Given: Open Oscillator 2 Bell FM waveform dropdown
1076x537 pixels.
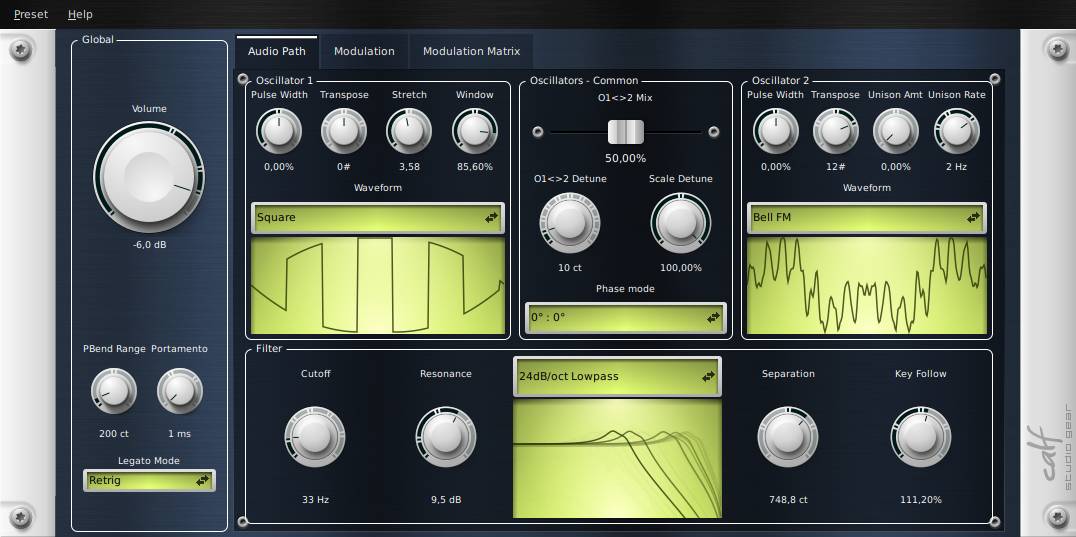Looking at the screenshot, I should (867, 217).
